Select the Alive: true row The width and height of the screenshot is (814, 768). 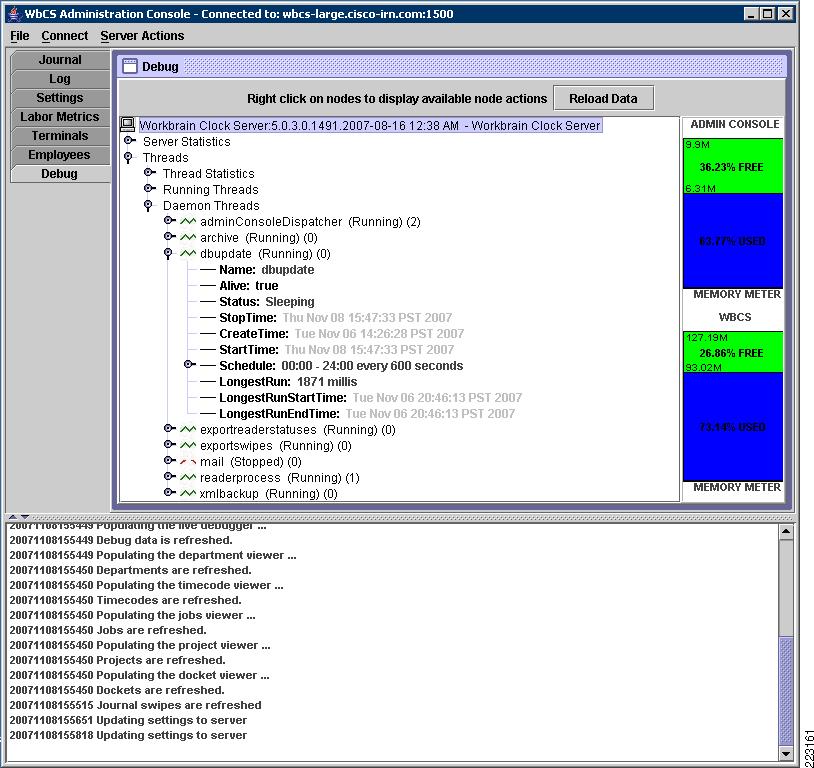point(249,286)
